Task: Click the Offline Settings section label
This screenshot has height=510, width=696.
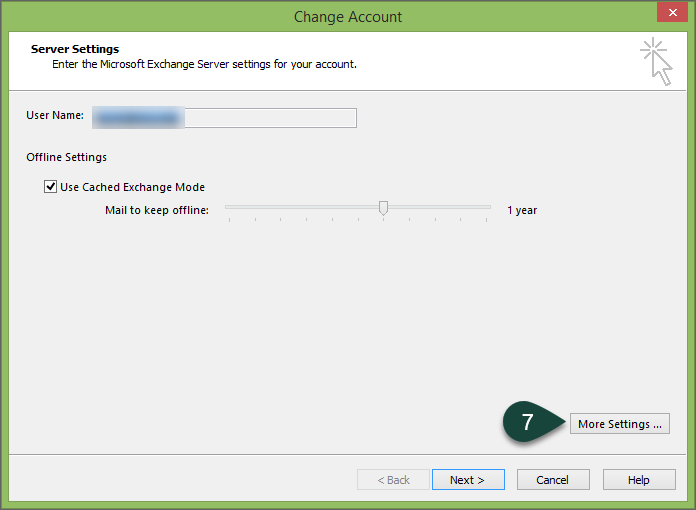Action: coord(66,157)
